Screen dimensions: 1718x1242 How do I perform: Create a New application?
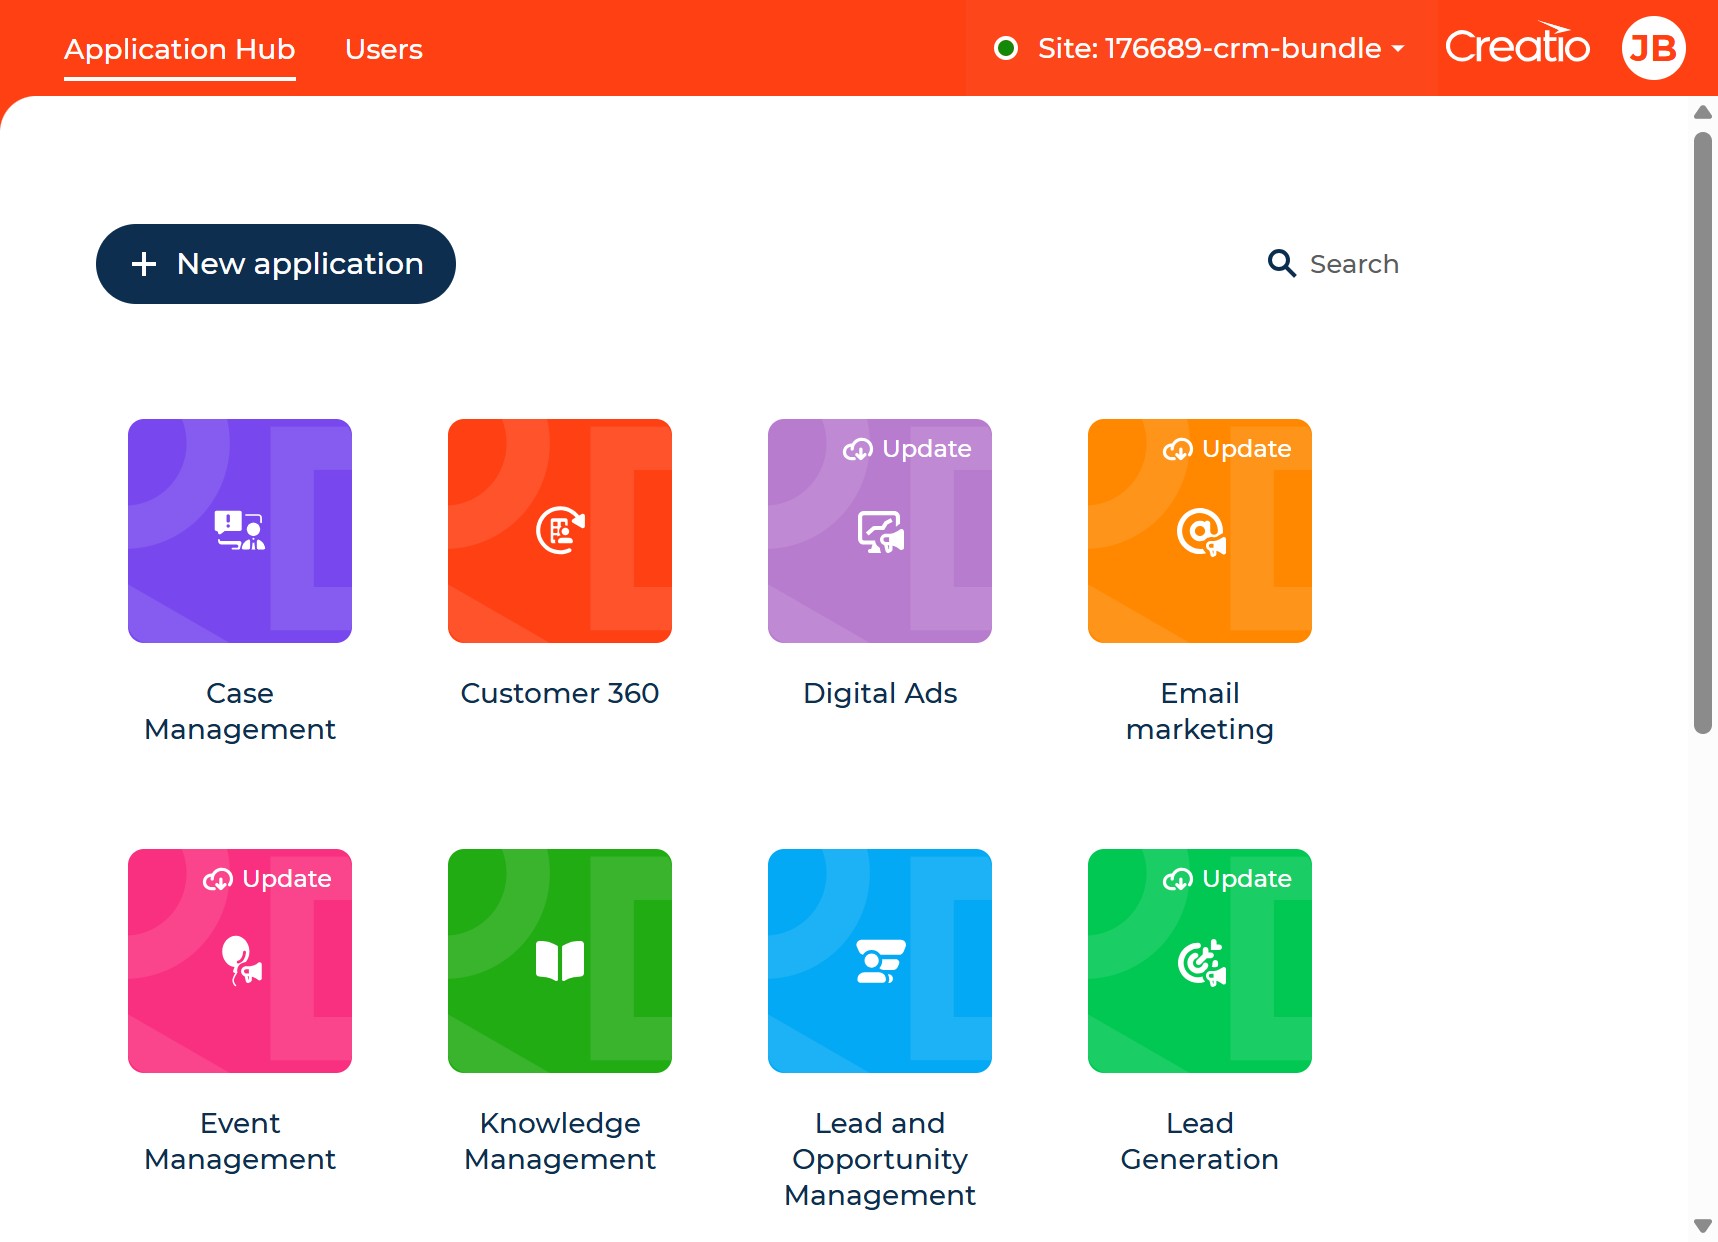coord(276,264)
